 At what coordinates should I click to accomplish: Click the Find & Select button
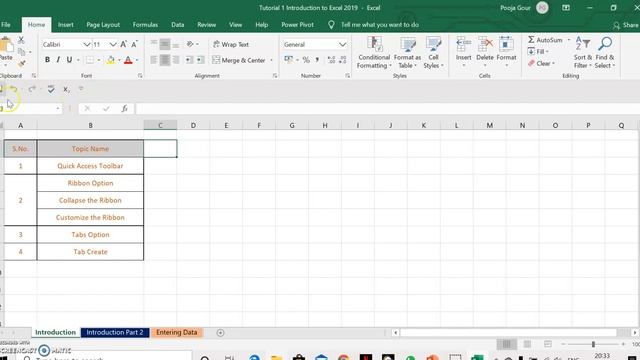(x=604, y=53)
